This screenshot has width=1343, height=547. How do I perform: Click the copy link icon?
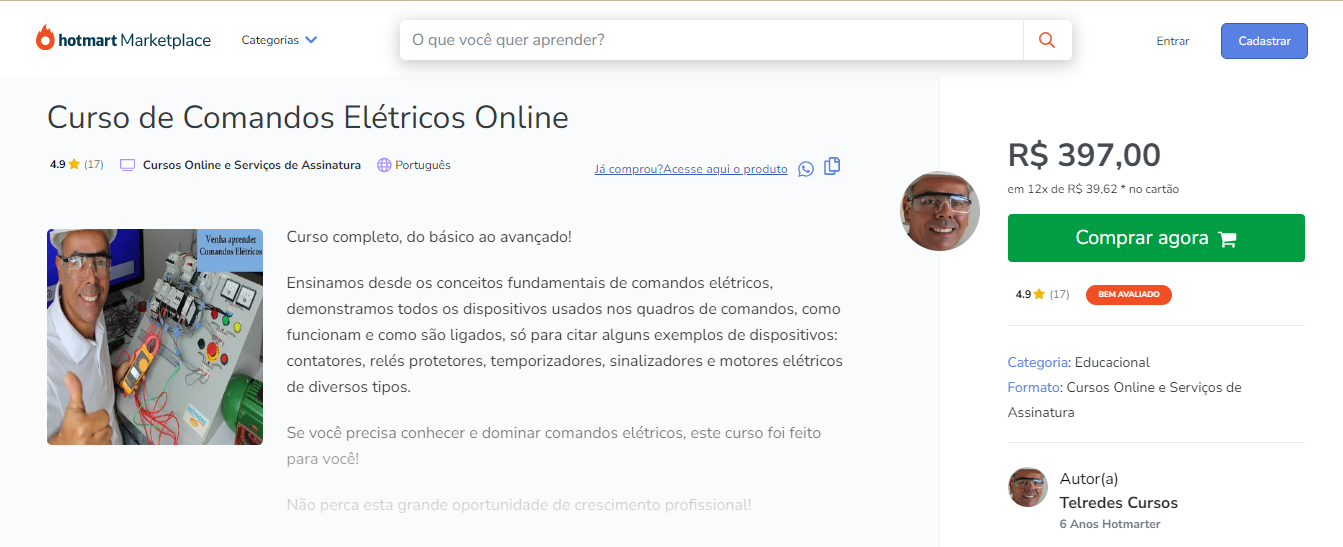coord(832,166)
